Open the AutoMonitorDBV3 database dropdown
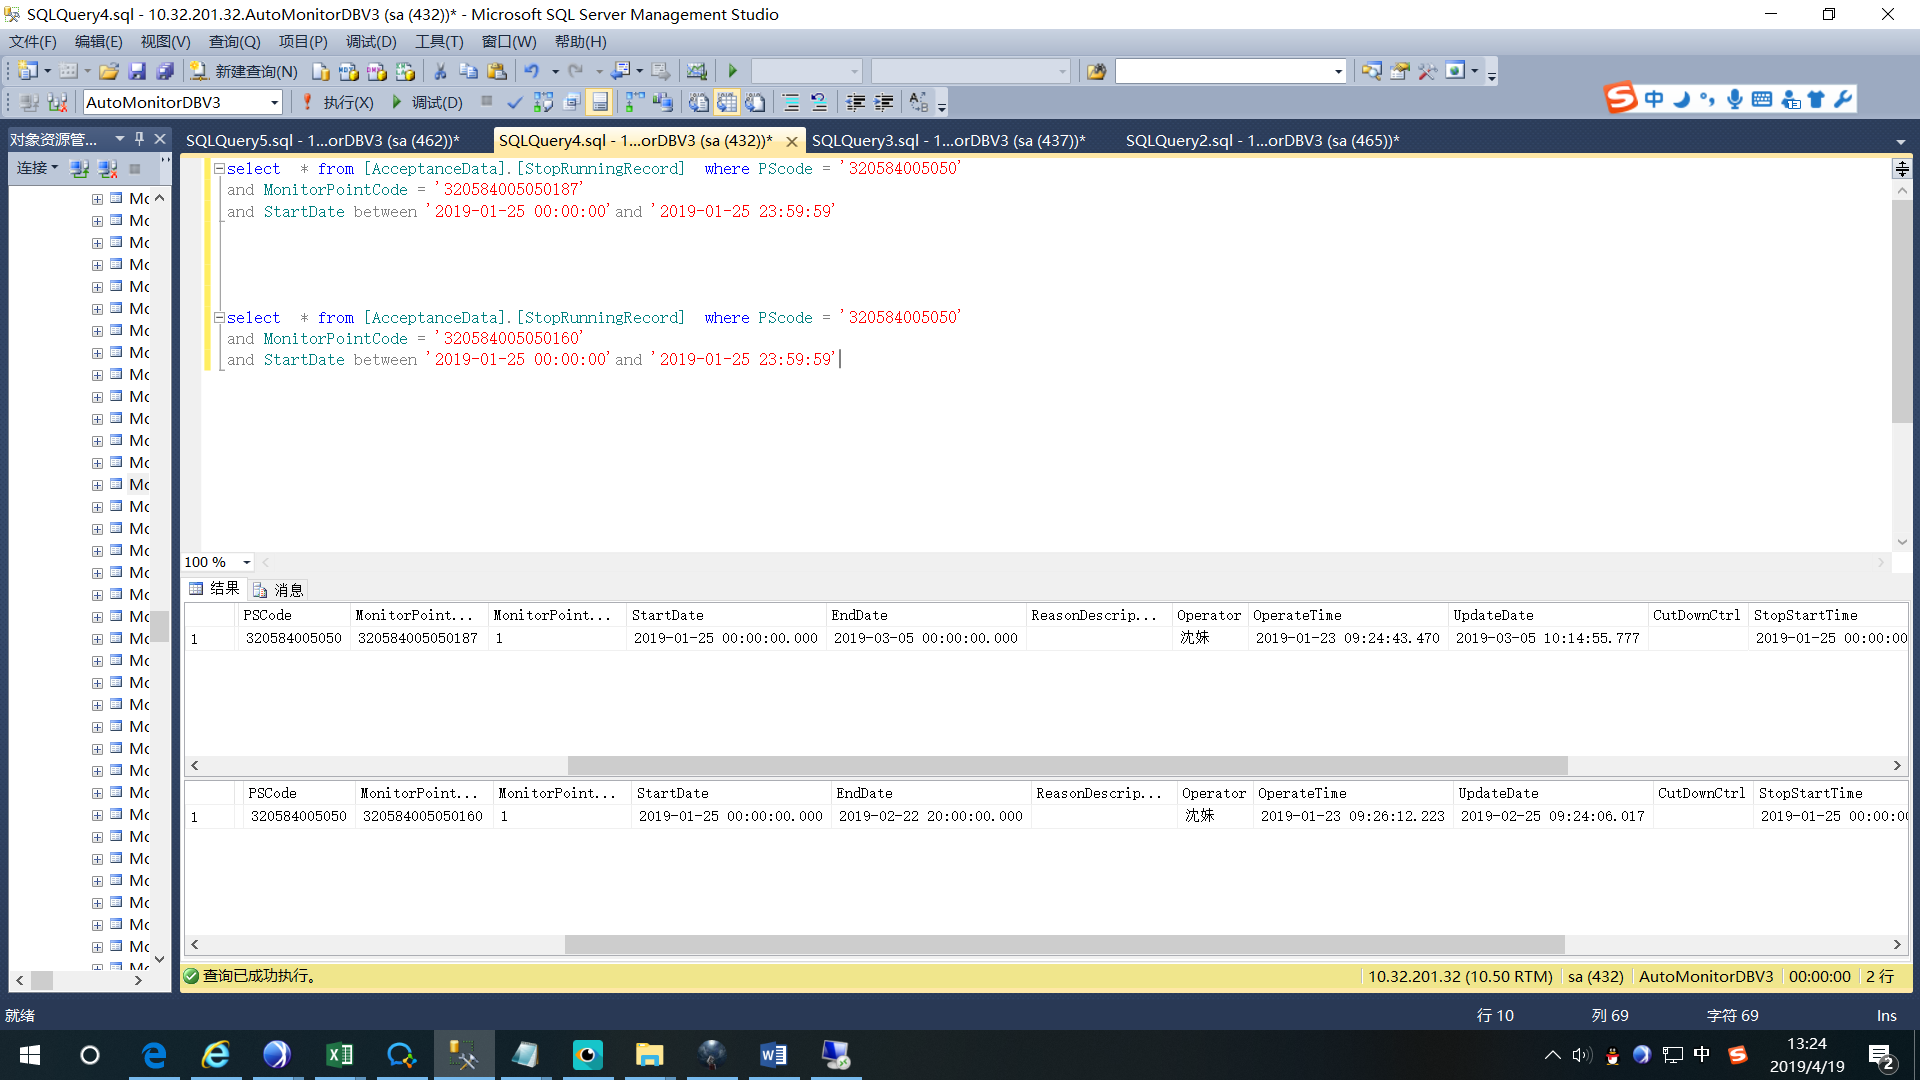Screen dimensions: 1920x1080 (x=274, y=102)
